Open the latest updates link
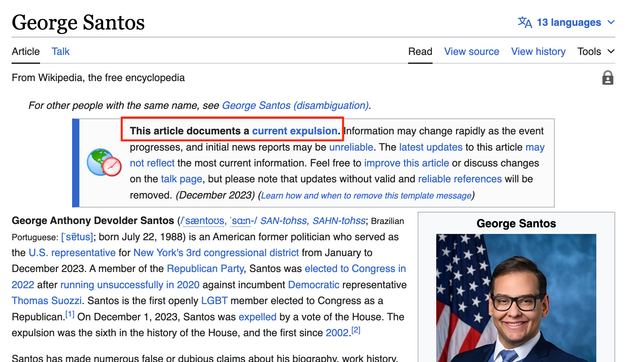This screenshot has width=637, height=362. [431, 147]
